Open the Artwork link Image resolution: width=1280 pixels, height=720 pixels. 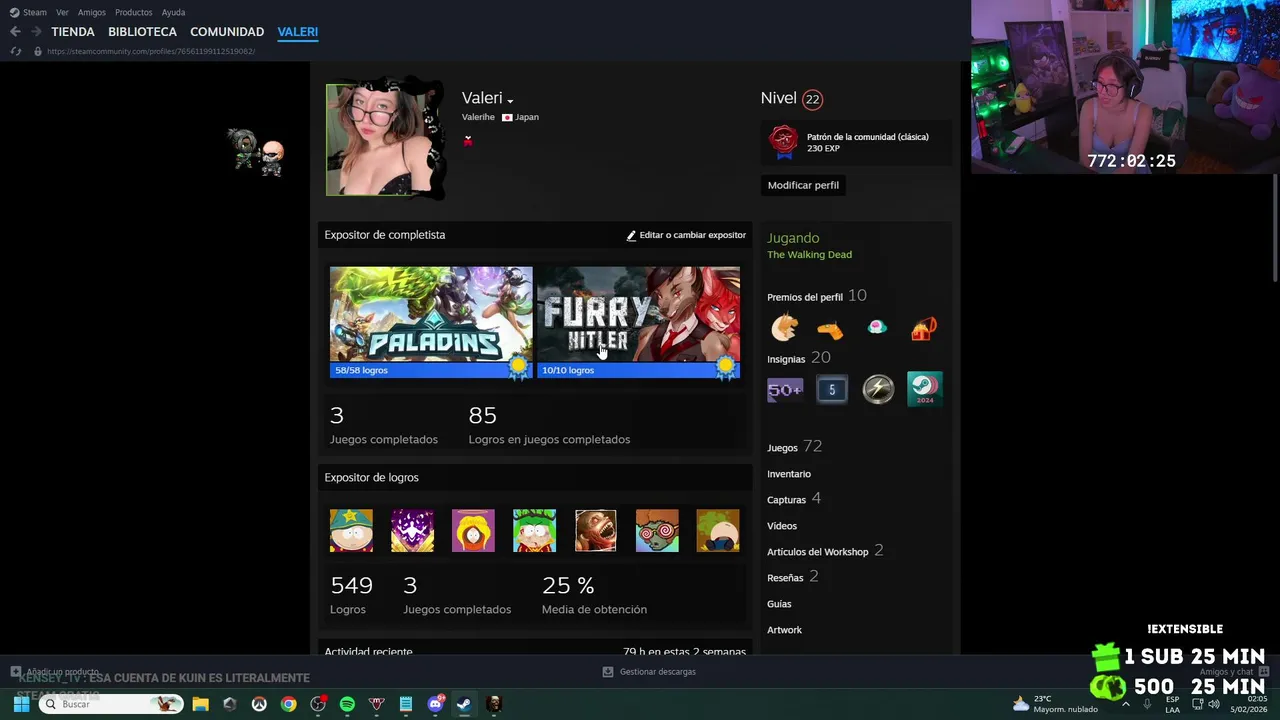coord(784,630)
